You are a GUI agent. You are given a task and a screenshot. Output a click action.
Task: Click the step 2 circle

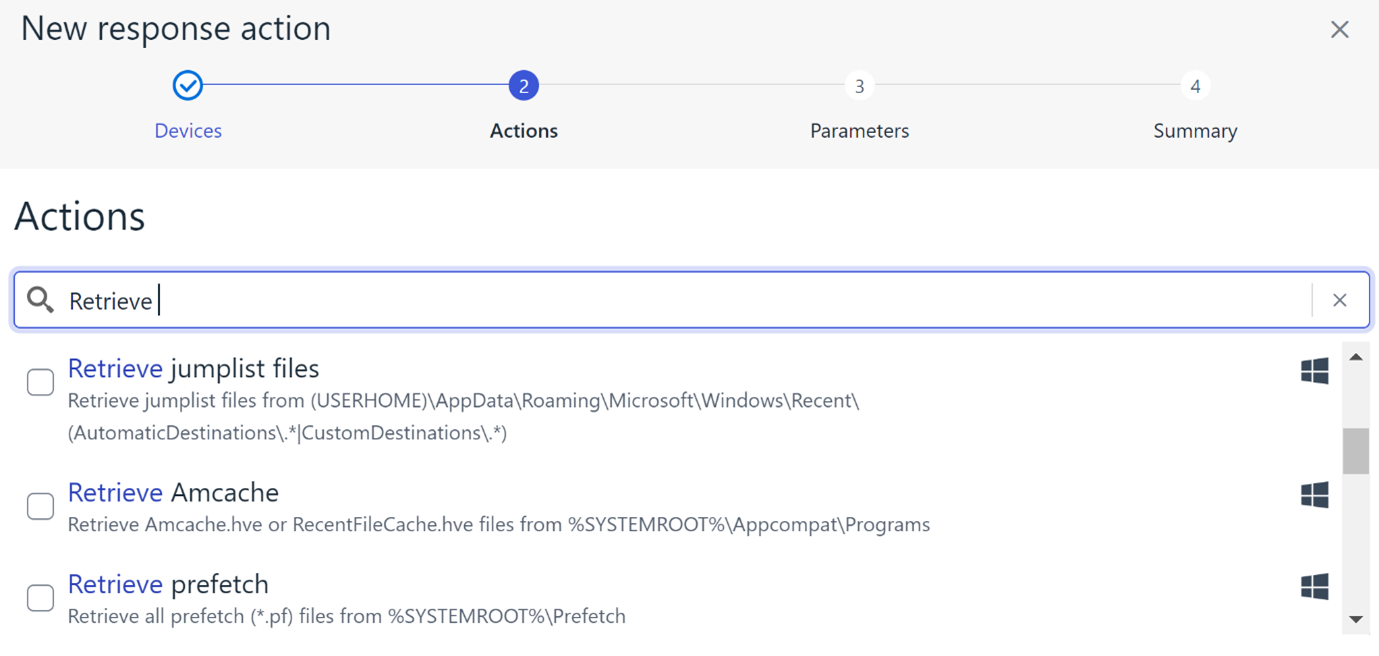524,85
